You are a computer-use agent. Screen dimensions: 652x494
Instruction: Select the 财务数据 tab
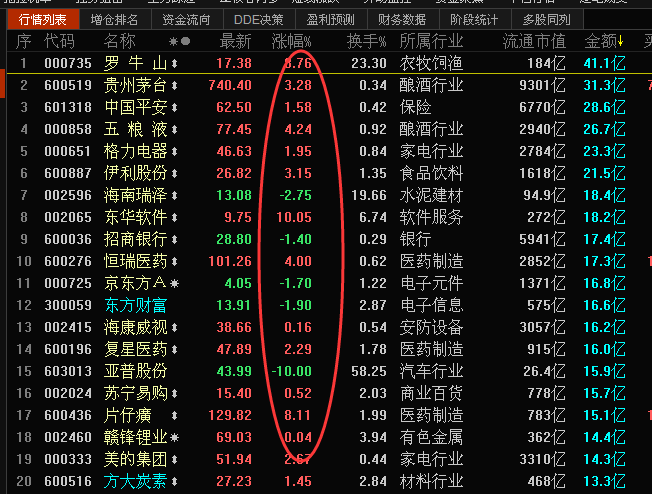coord(403,20)
